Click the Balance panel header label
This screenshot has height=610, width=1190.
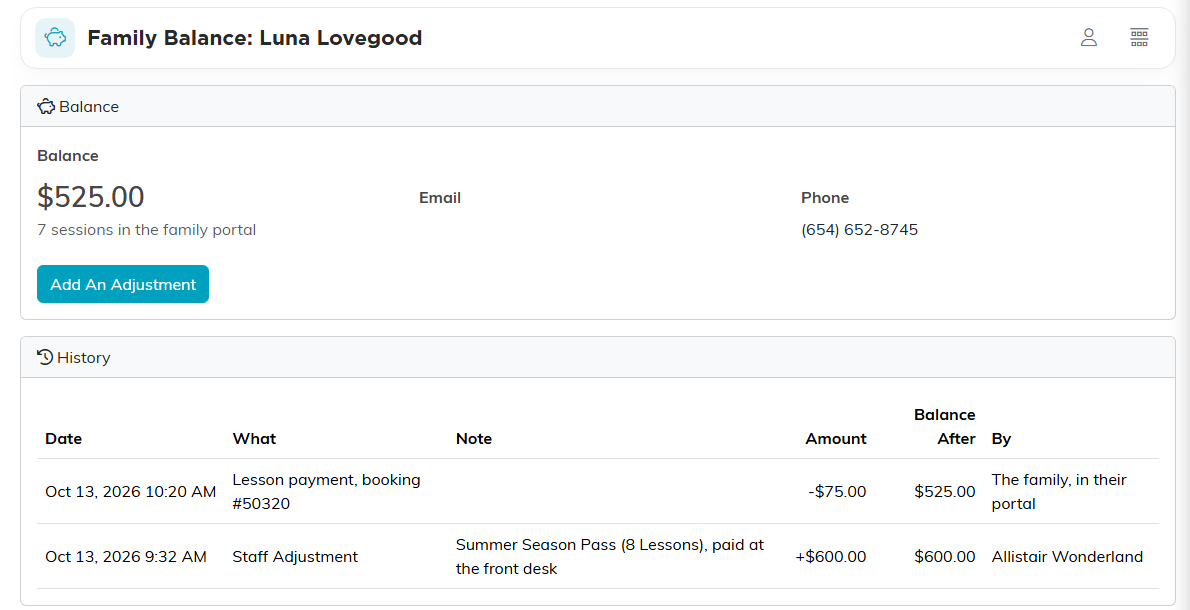tap(89, 107)
